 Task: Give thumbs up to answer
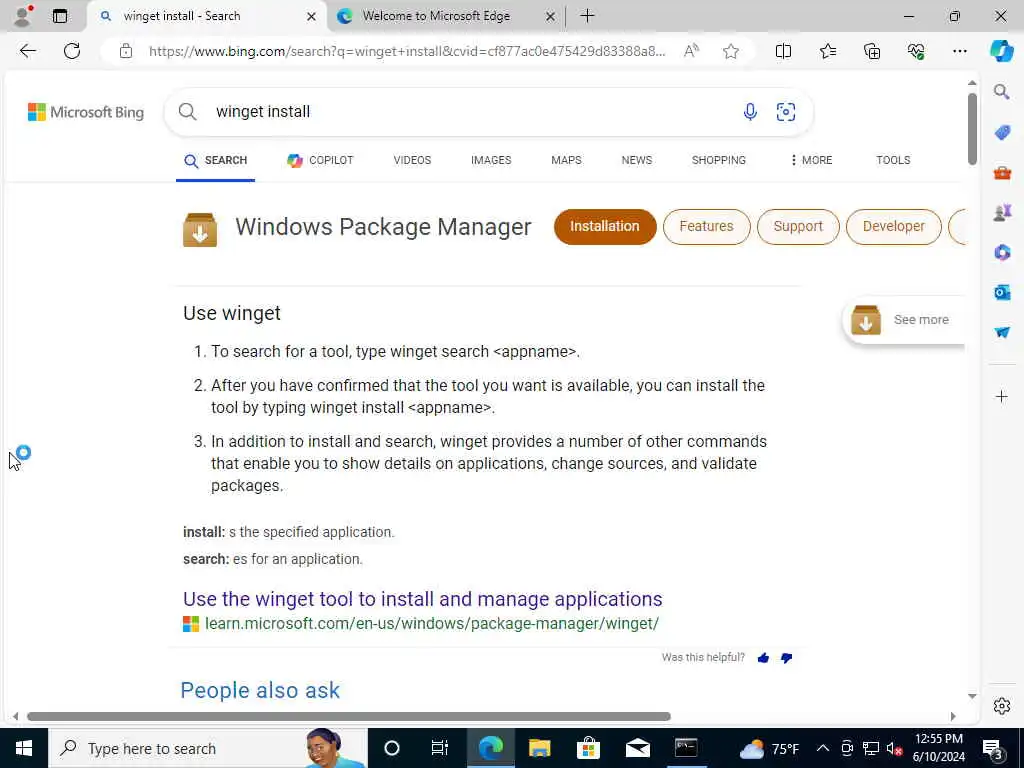pos(763,658)
